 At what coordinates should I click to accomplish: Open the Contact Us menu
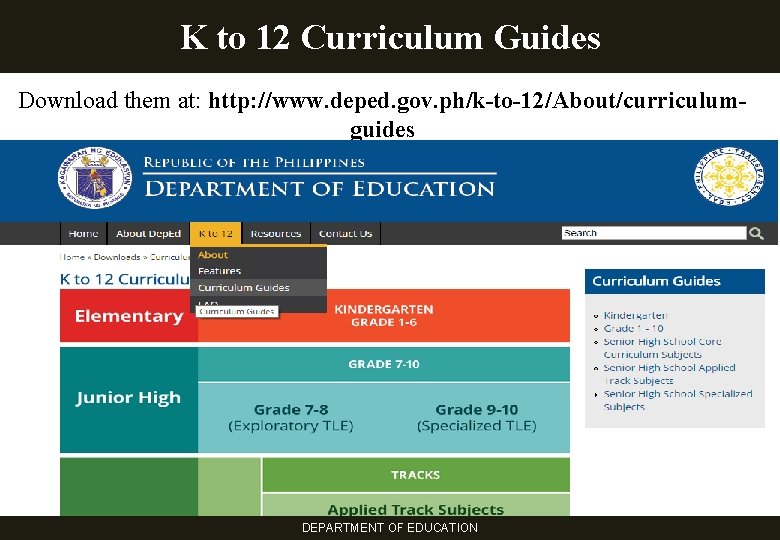(345, 233)
